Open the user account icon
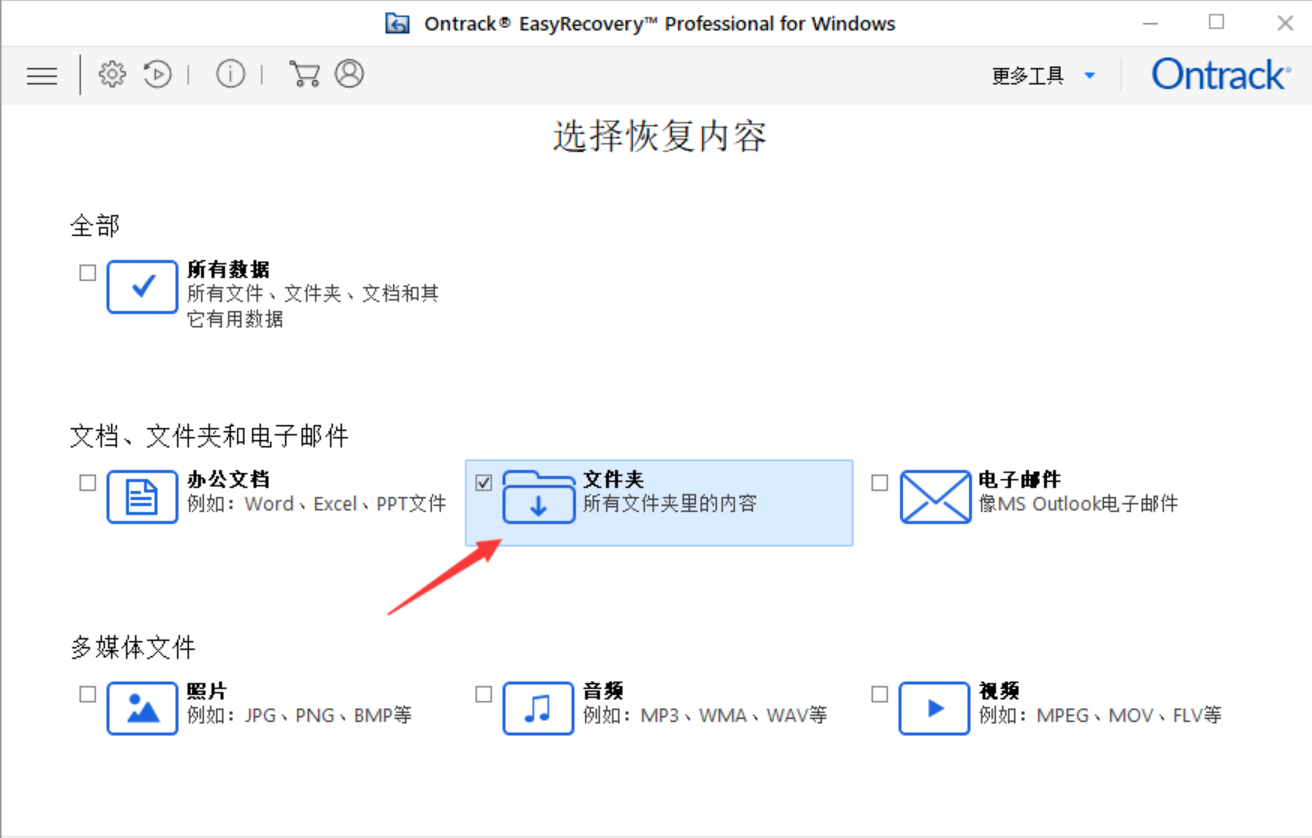This screenshot has width=1312, height=838. (349, 74)
